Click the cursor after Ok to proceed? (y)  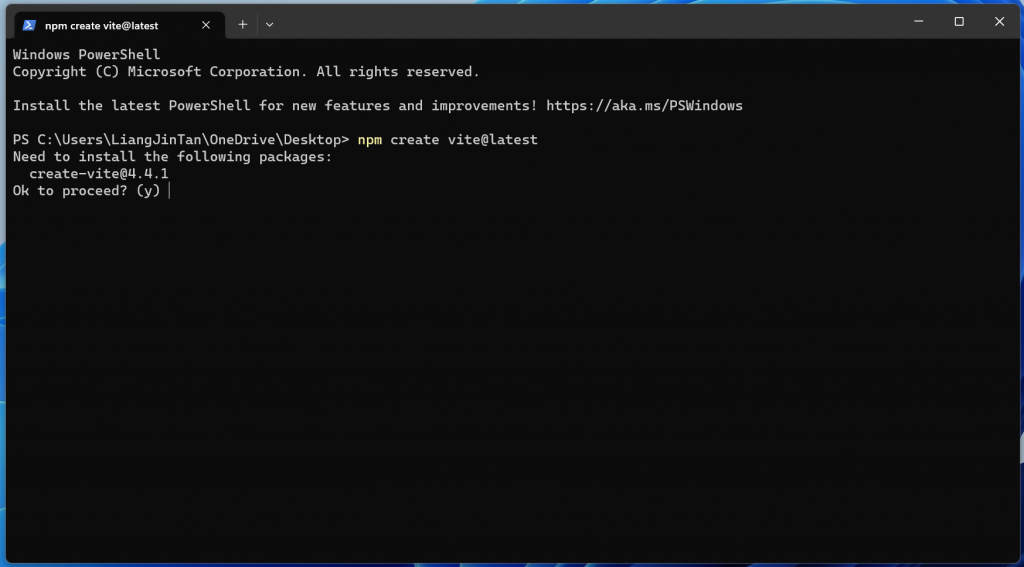[x=169, y=191]
